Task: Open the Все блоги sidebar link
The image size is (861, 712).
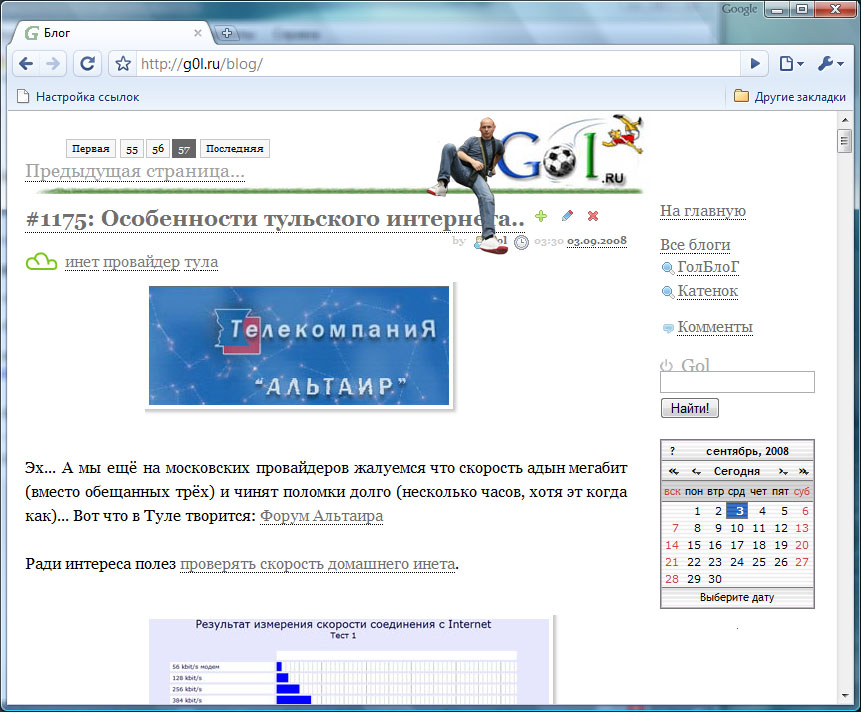Action: [695, 245]
